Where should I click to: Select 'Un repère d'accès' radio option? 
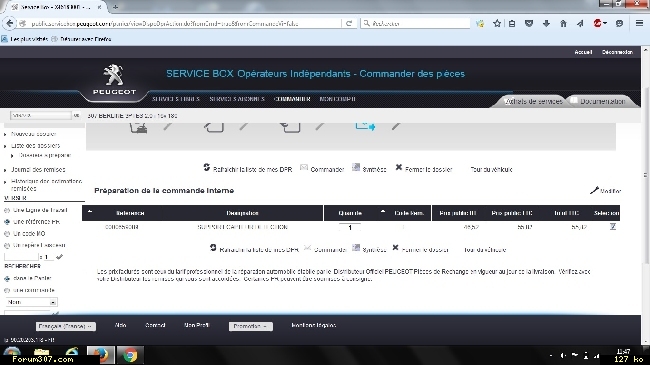(x=7, y=245)
